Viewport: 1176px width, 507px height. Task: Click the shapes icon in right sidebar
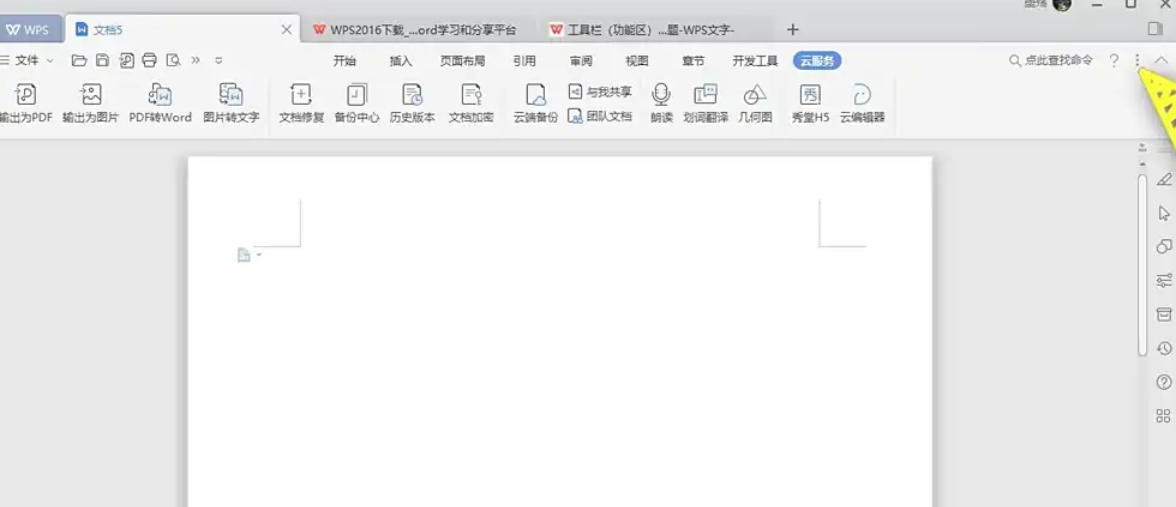[x=1164, y=247]
